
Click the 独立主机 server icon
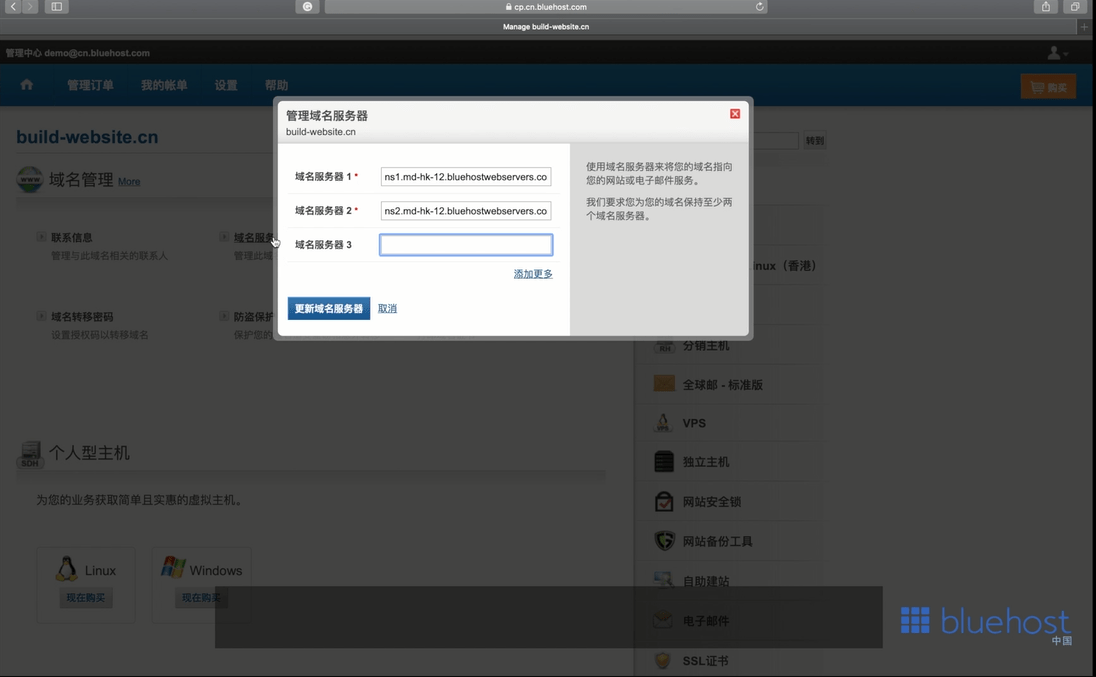click(x=664, y=461)
